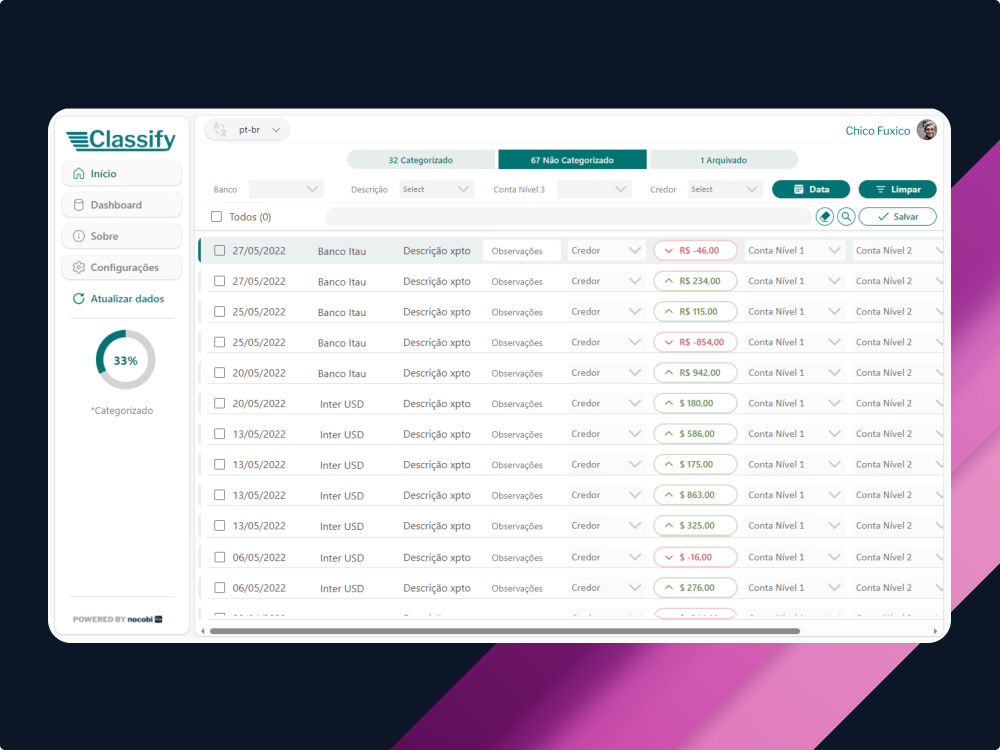
Task: Click the language translate icon
Action: [x=220, y=129]
